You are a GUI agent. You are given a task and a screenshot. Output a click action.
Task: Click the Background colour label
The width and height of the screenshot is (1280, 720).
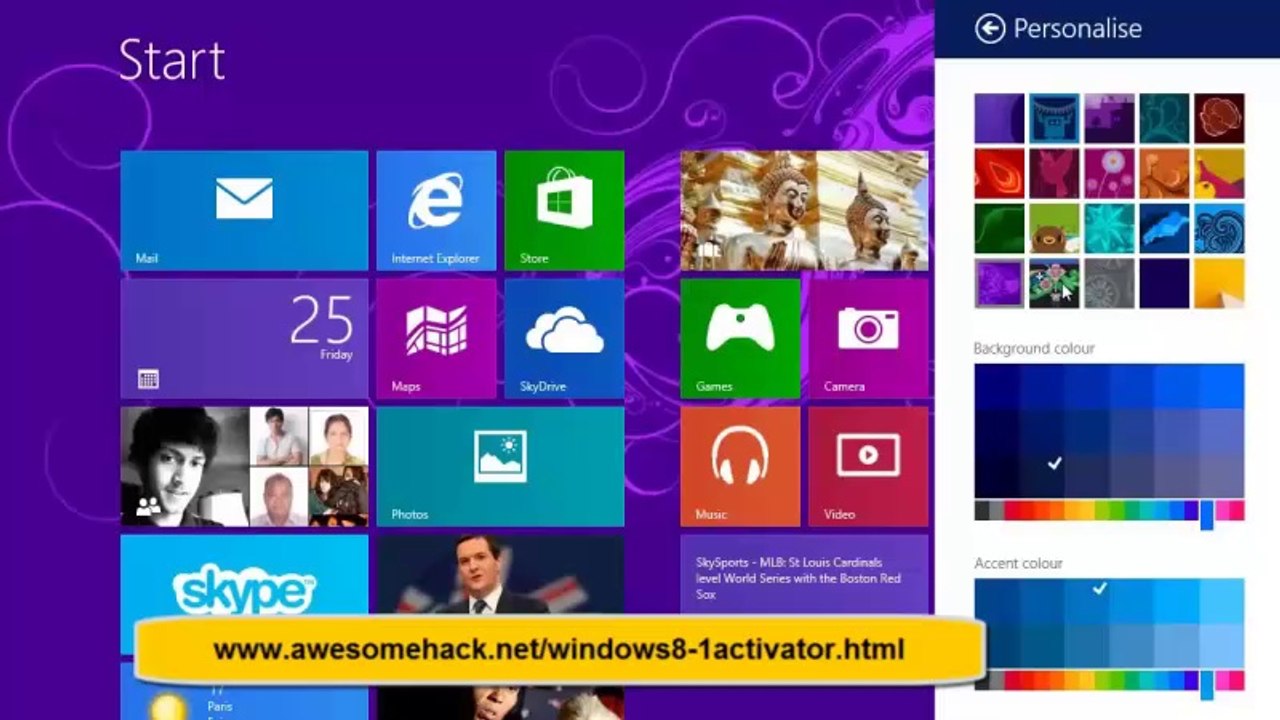pos(1034,348)
